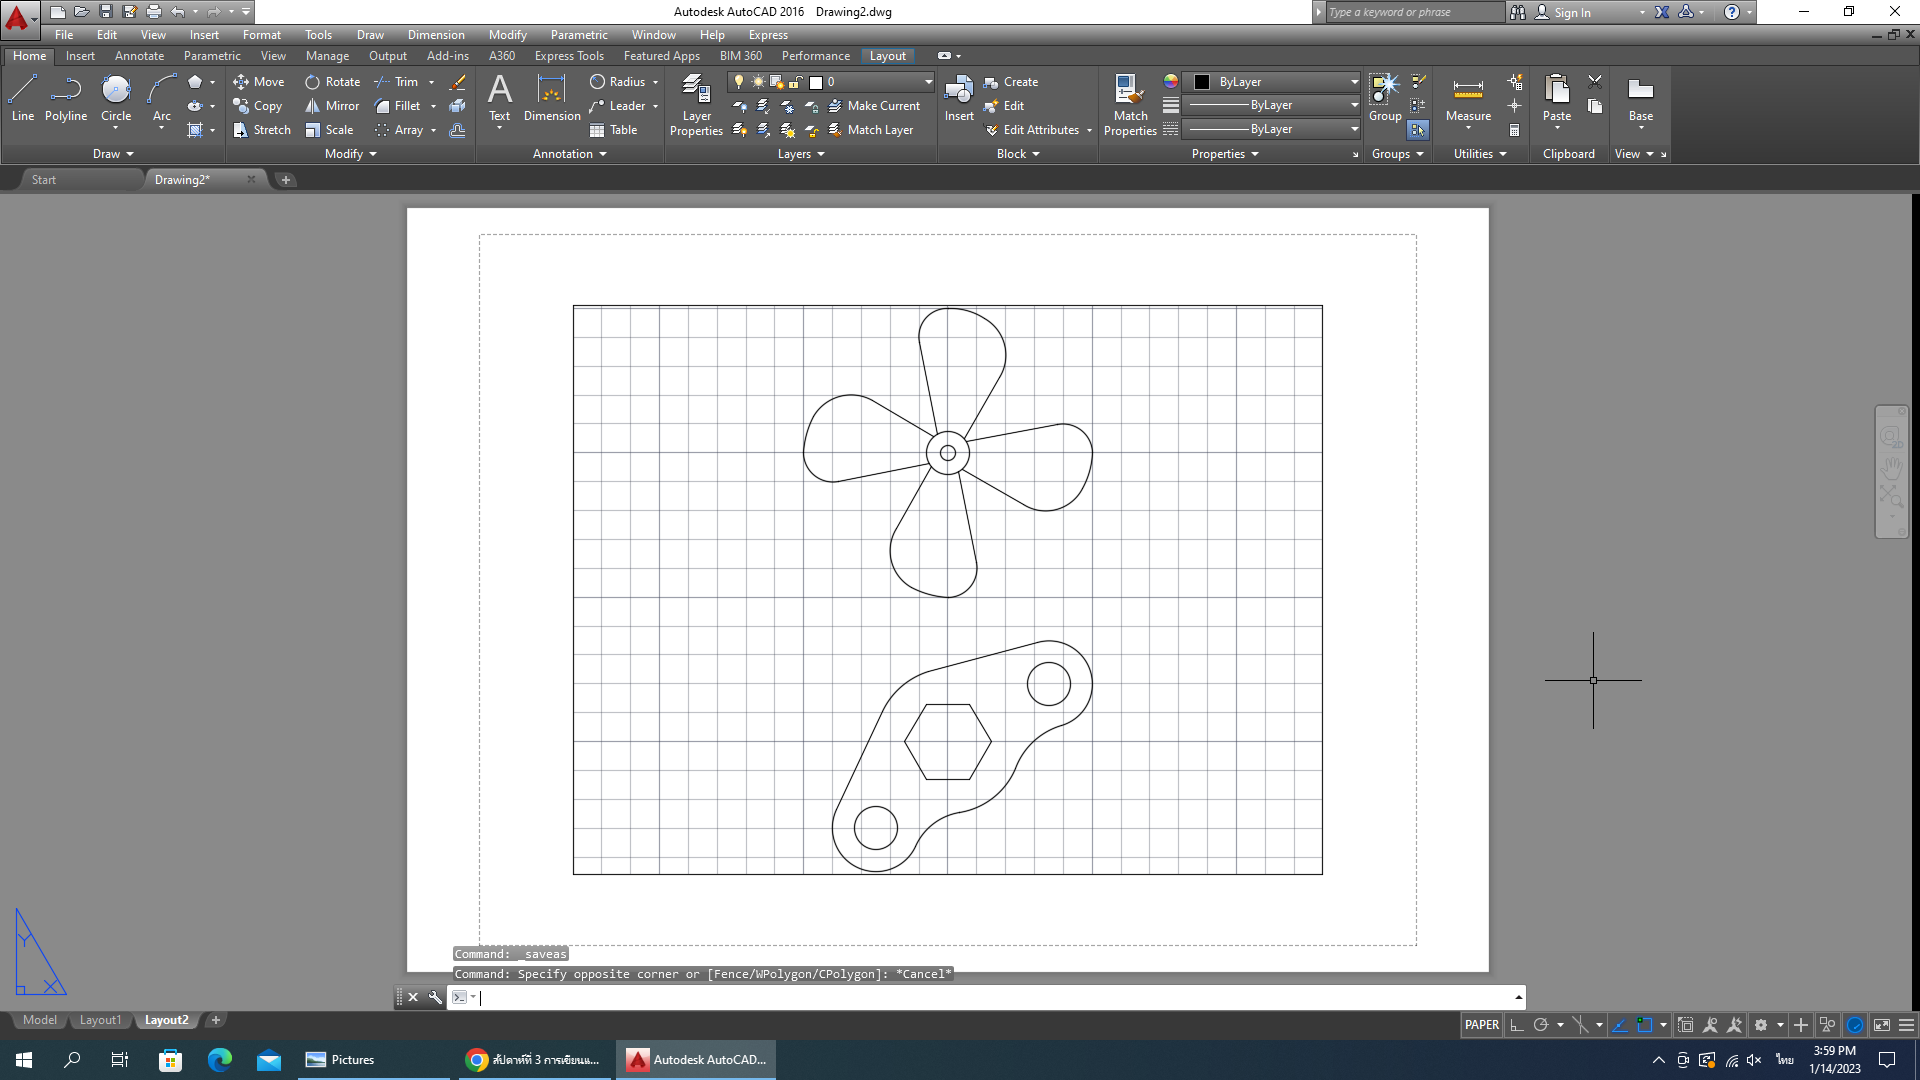Screen dimensions: 1920x1080
Task: Activate the Rotate command
Action: (x=333, y=82)
